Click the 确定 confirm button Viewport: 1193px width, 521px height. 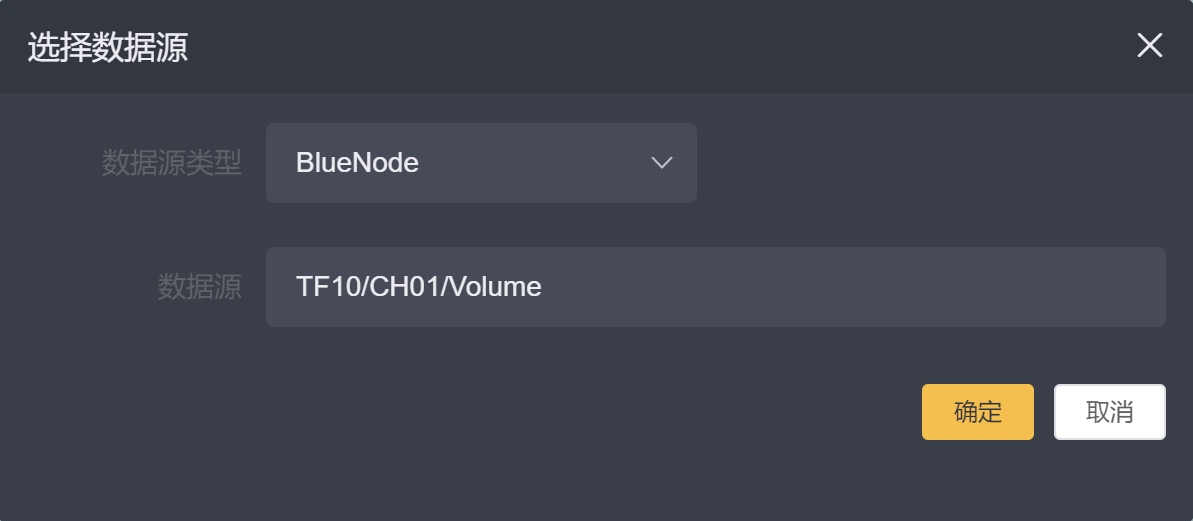pos(978,411)
